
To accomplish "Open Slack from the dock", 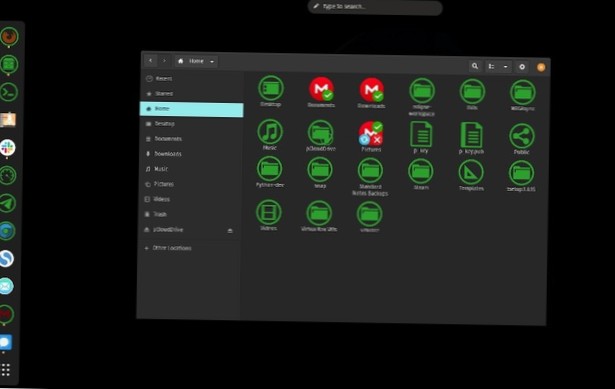I will [7, 148].
